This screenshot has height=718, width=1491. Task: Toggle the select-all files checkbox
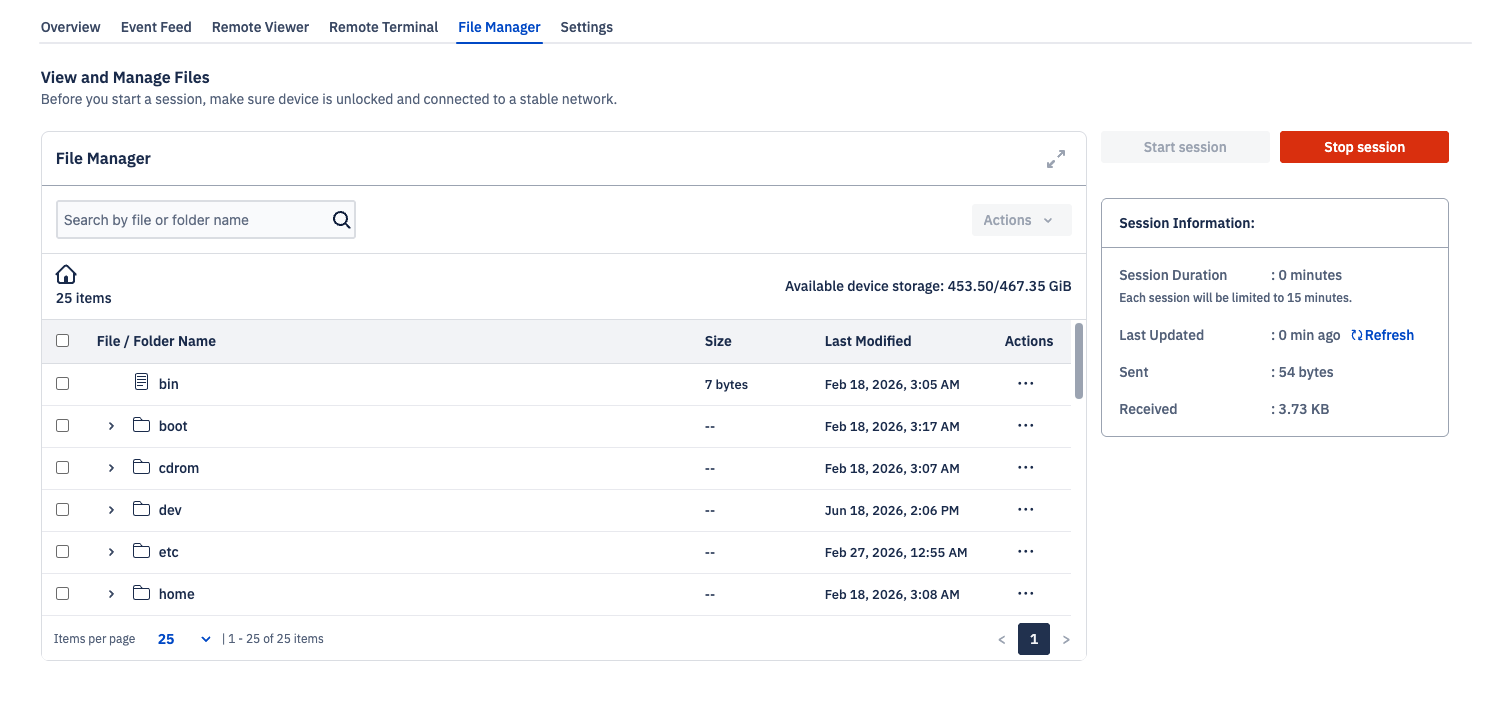point(62,341)
